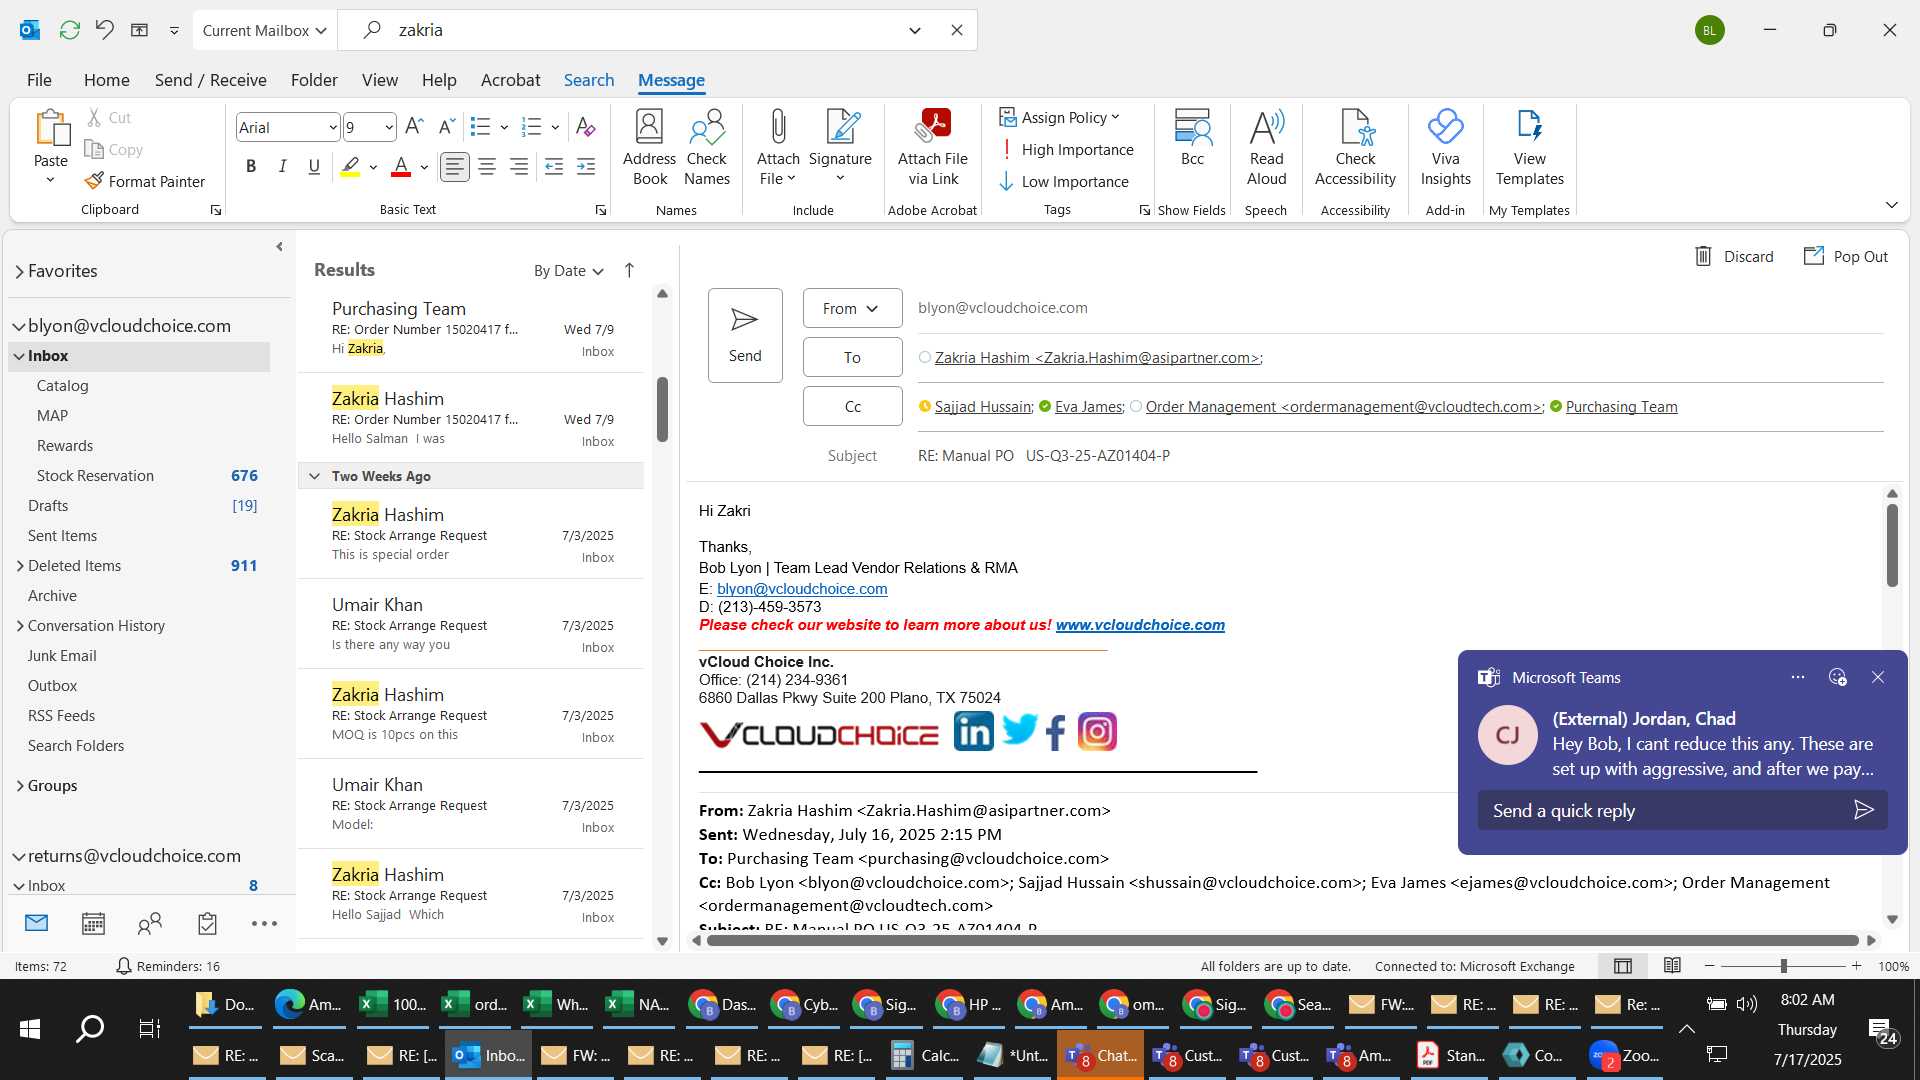
Task: Apply bulleted list
Action: click(x=480, y=127)
